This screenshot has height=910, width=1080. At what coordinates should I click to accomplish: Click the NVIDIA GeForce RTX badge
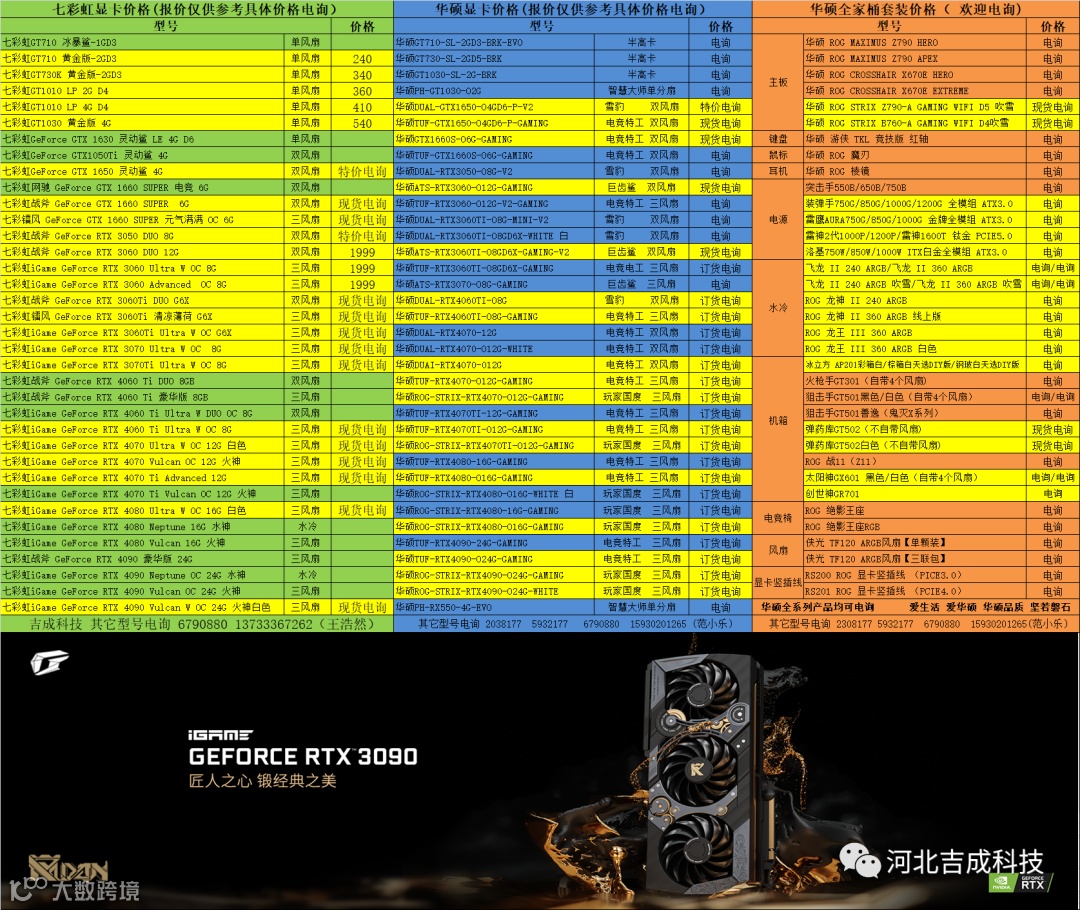[1019, 883]
